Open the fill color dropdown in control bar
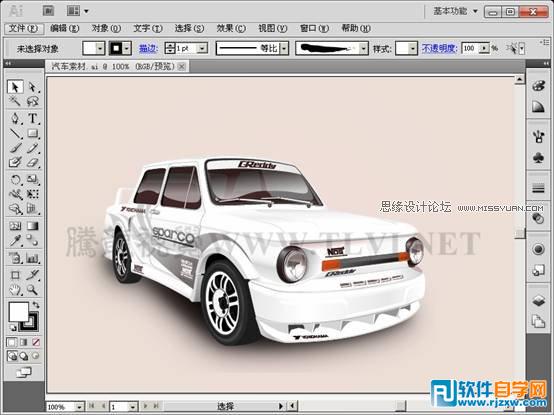This screenshot has width=554, height=415. coord(100,48)
